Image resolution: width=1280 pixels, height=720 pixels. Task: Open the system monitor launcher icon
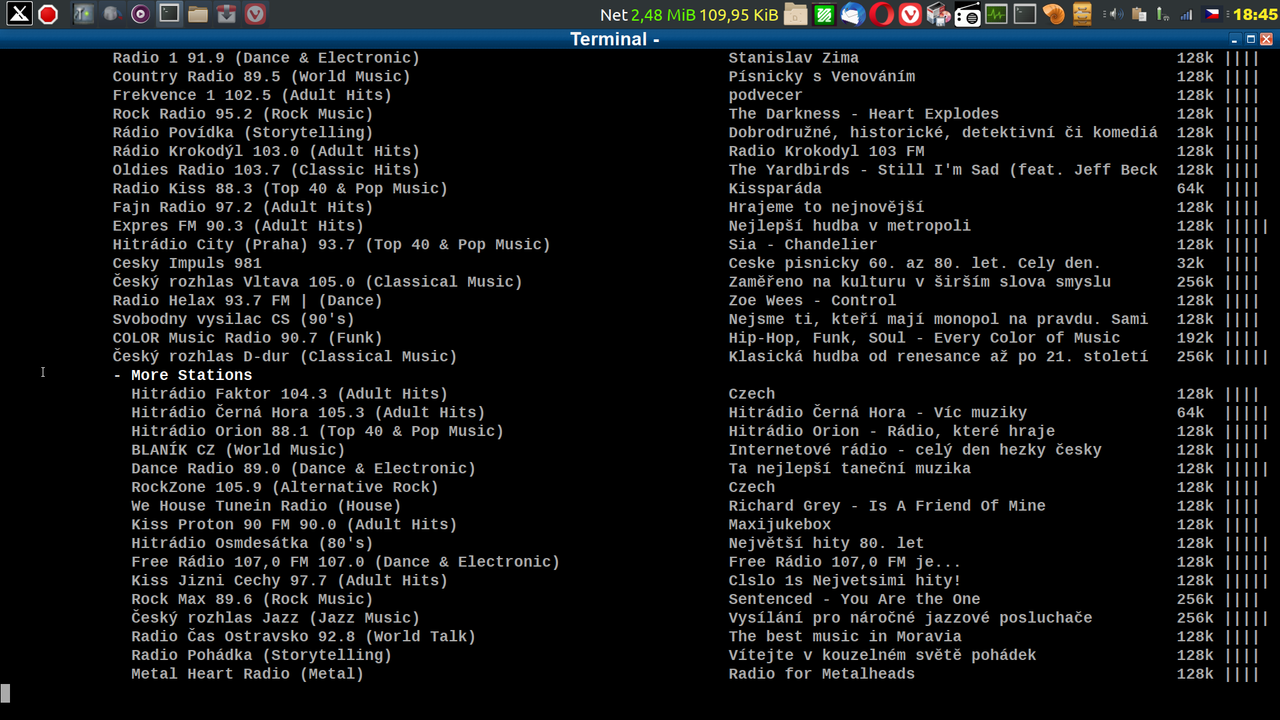(x=996, y=14)
